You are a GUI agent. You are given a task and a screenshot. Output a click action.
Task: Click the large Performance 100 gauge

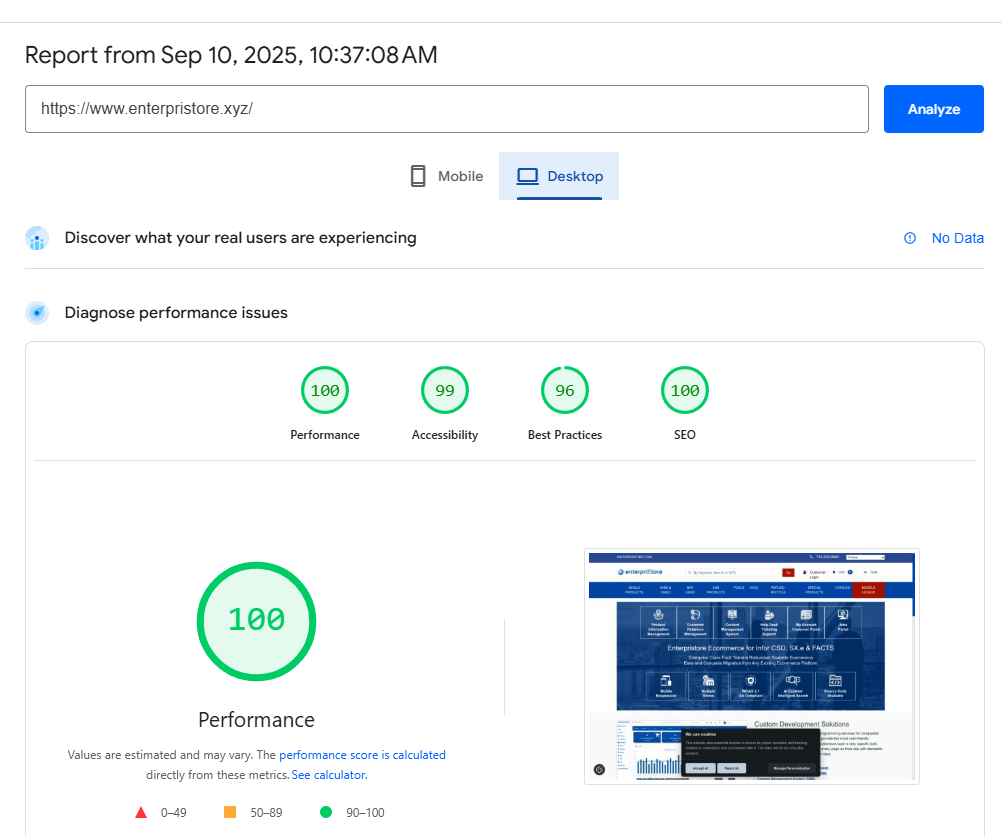(x=256, y=621)
